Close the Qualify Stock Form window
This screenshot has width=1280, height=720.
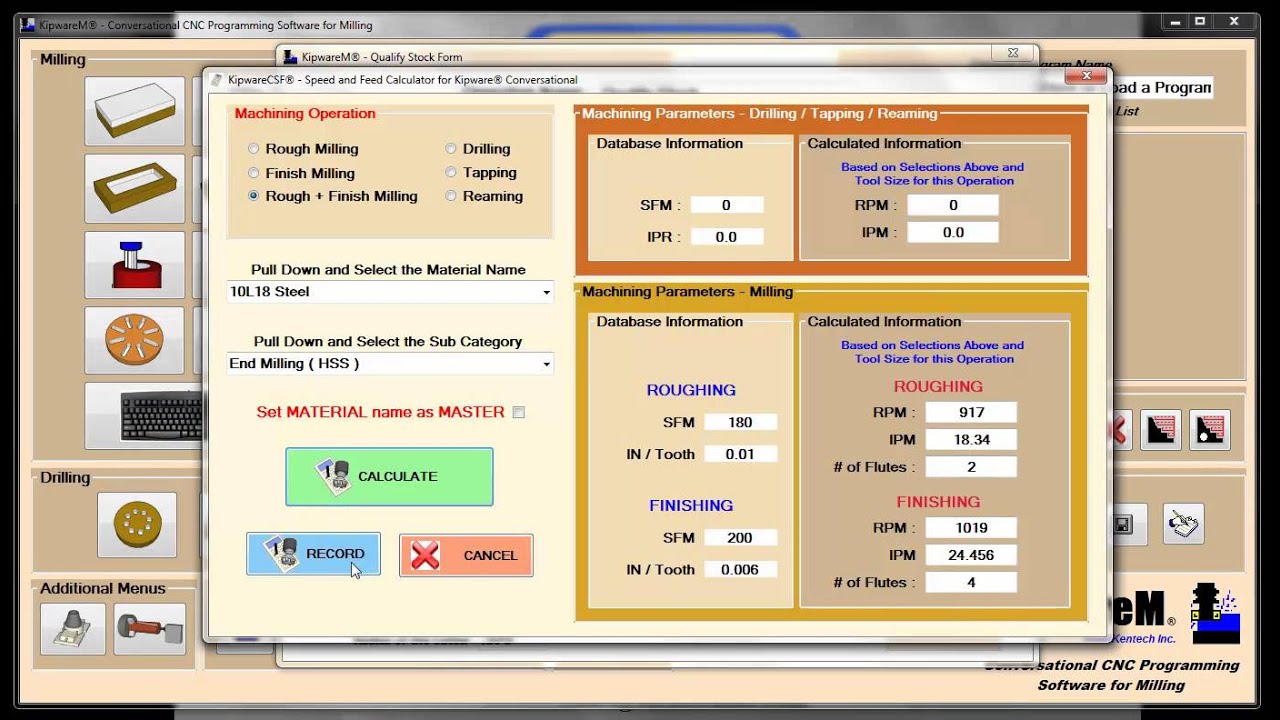tap(1013, 52)
